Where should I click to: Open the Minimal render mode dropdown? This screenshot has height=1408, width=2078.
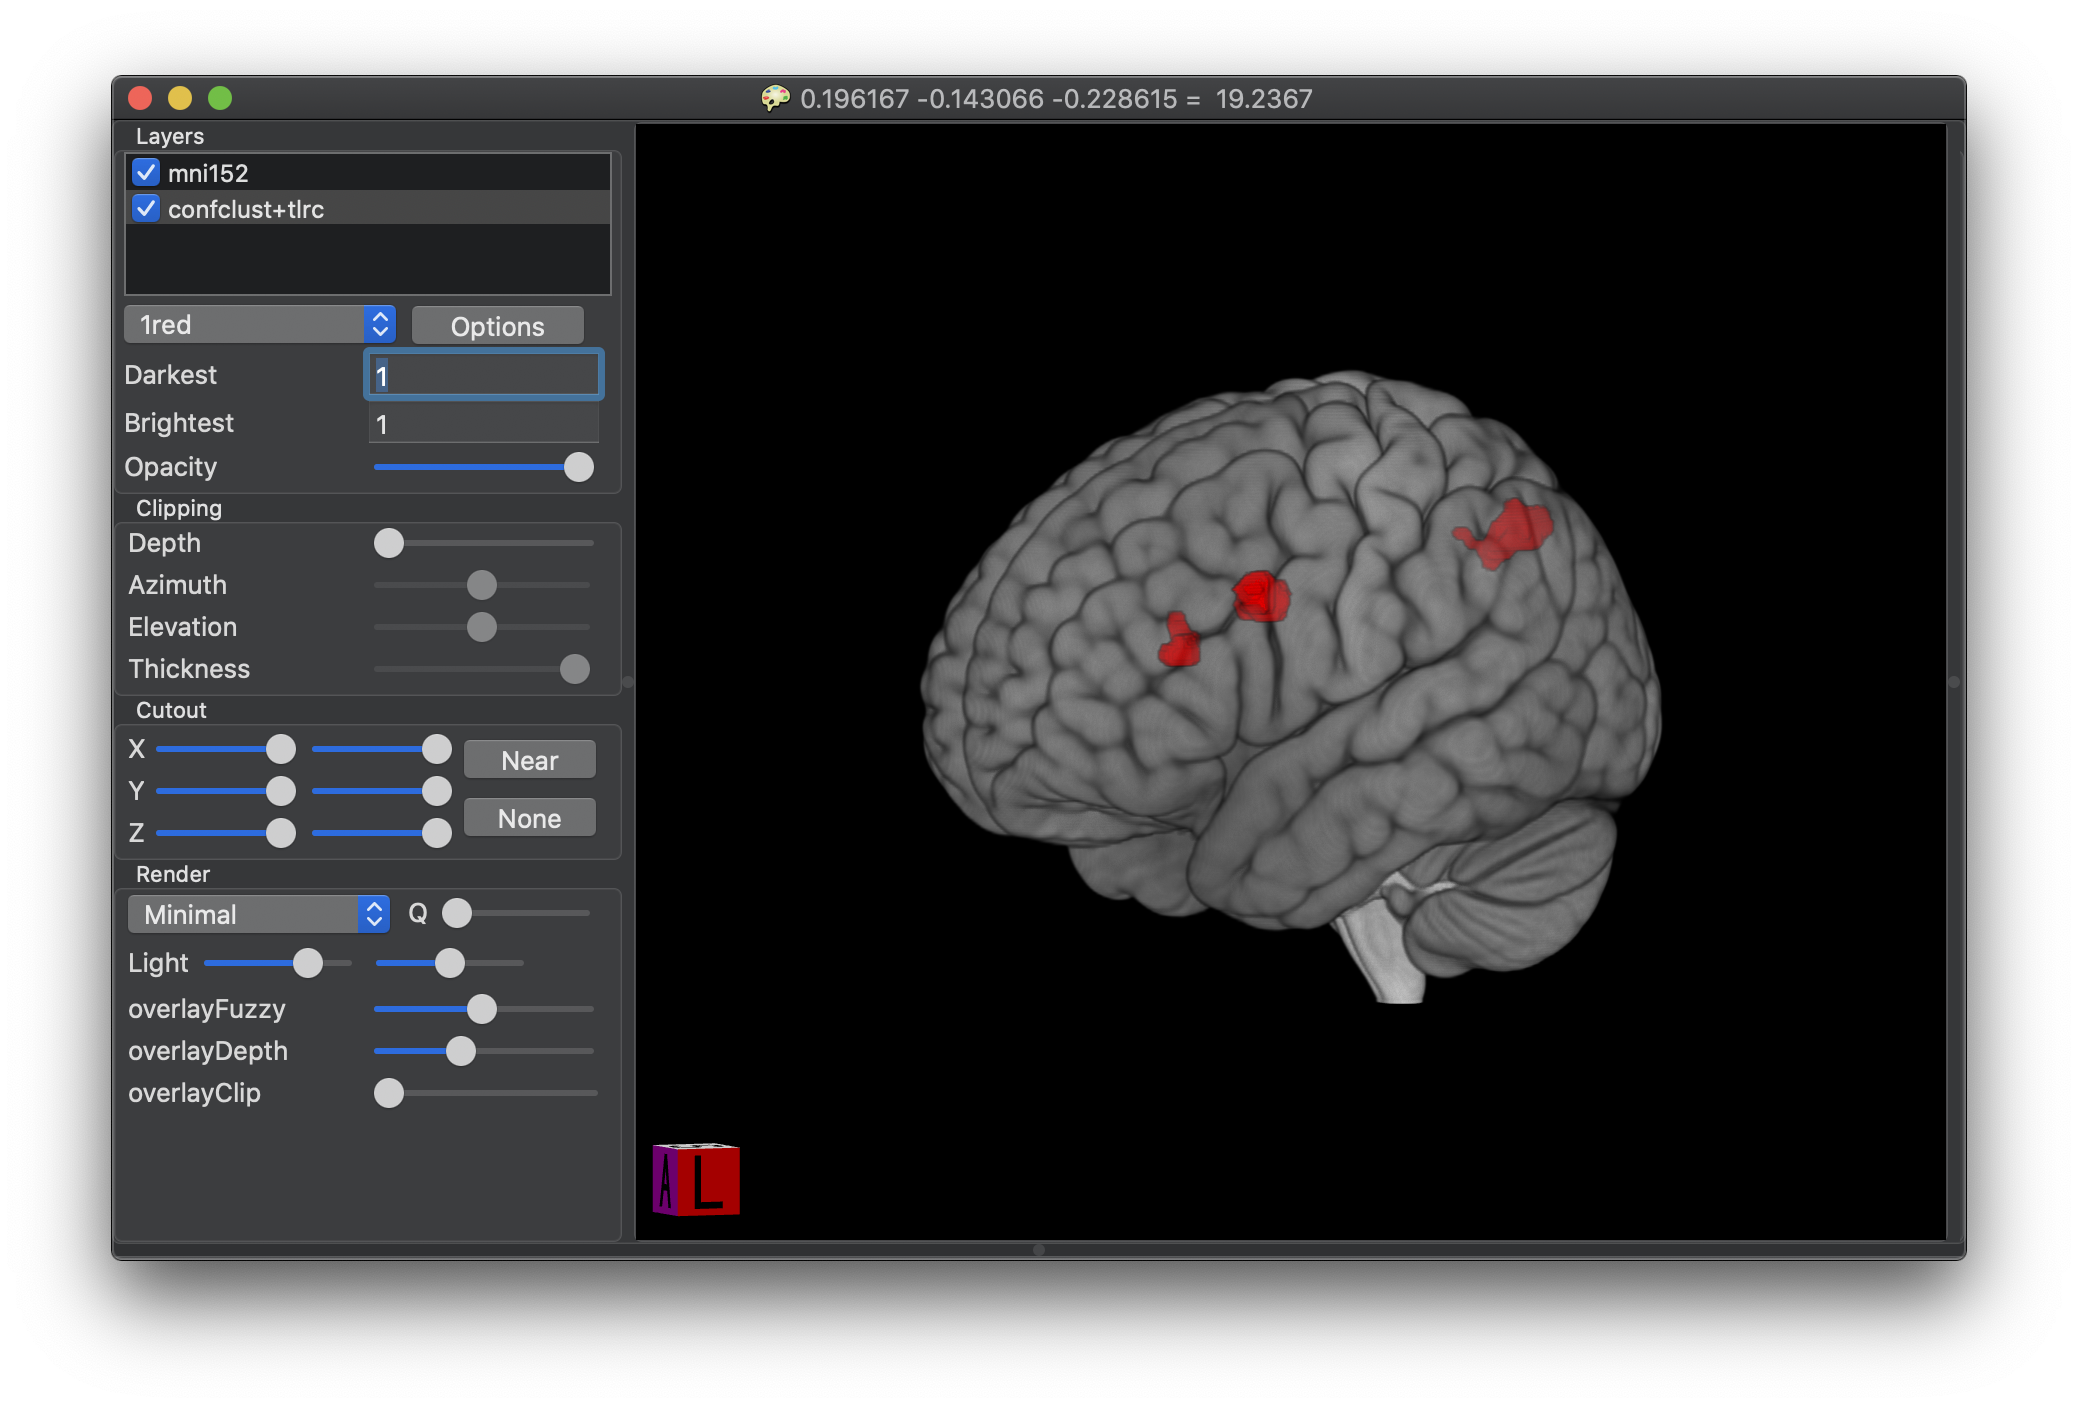(x=258, y=914)
